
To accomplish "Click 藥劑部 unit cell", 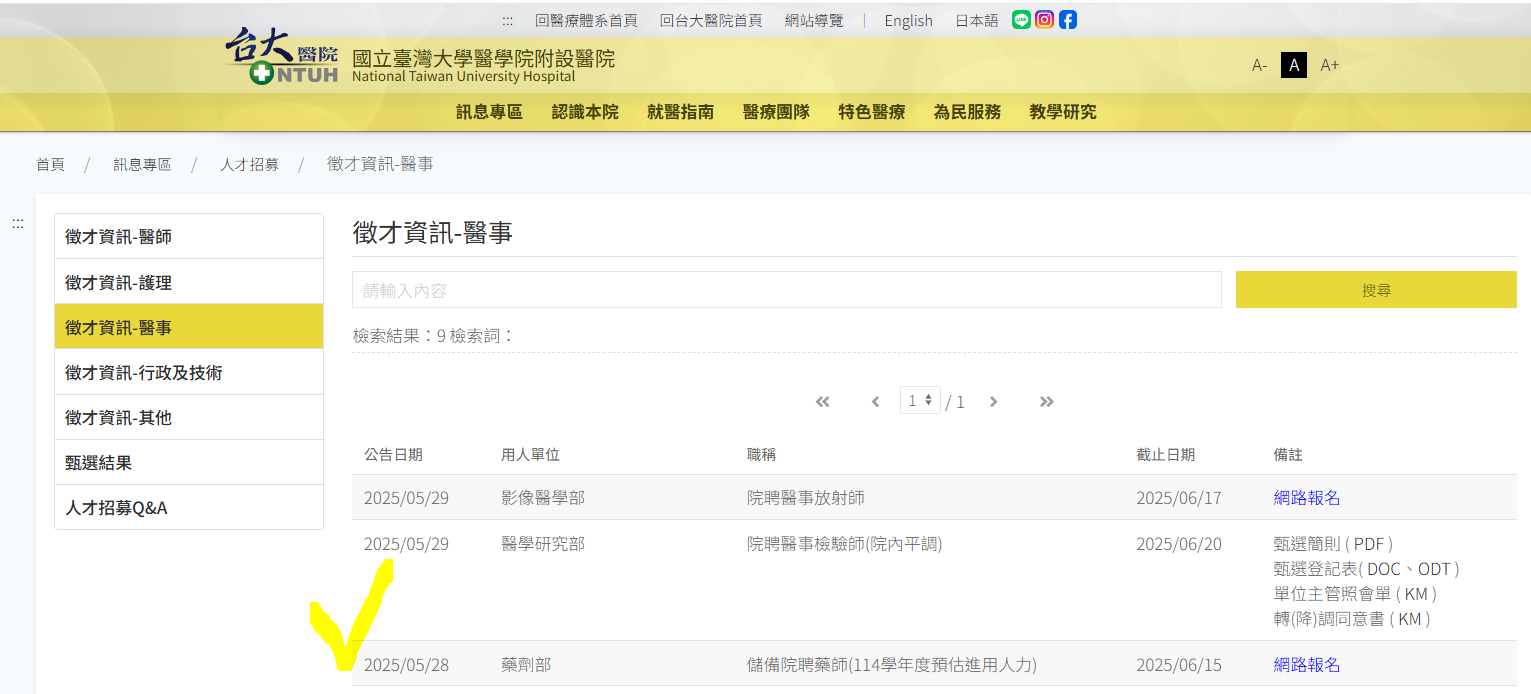I will [x=526, y=664].
